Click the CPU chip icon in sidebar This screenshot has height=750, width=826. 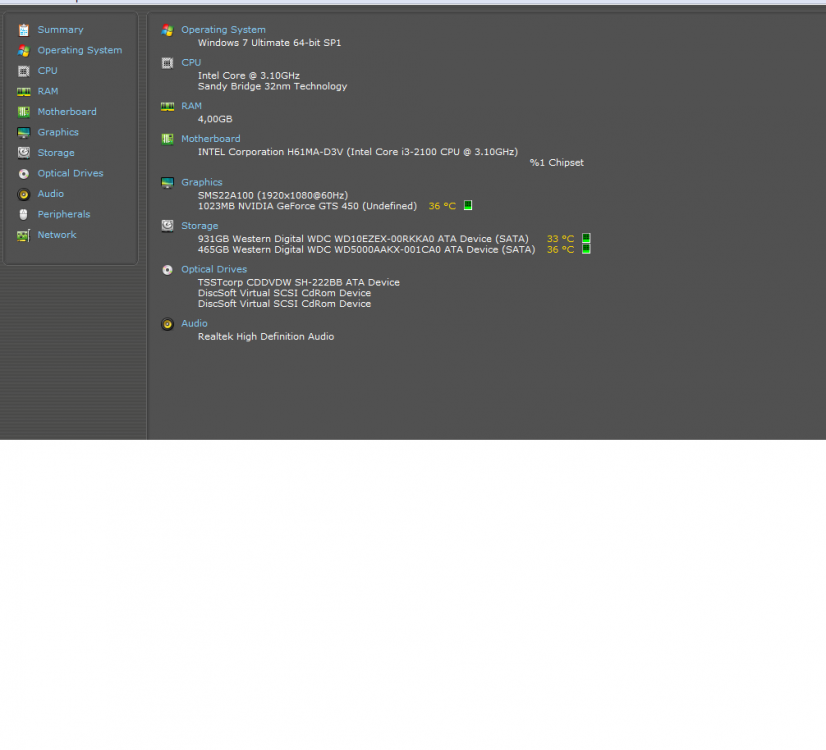[x=24, y=71]
